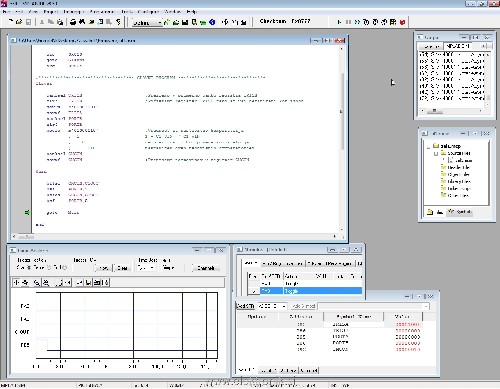Click the last icon in the Logic Analyzer toolbar
The height and width of the screenshot is (389, 500).
[x=105, y=283]
